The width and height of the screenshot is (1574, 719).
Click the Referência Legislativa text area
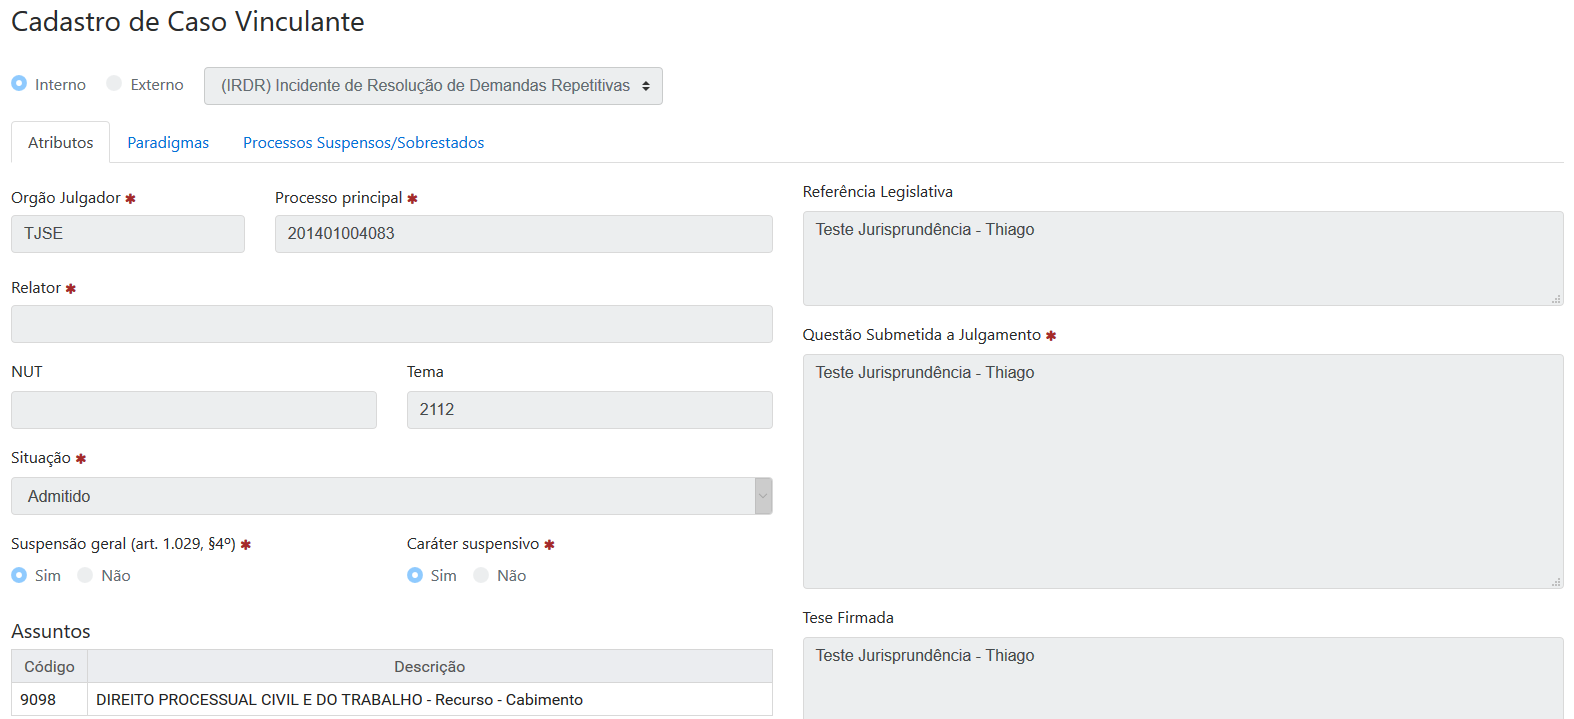[x=1182, y=258]
